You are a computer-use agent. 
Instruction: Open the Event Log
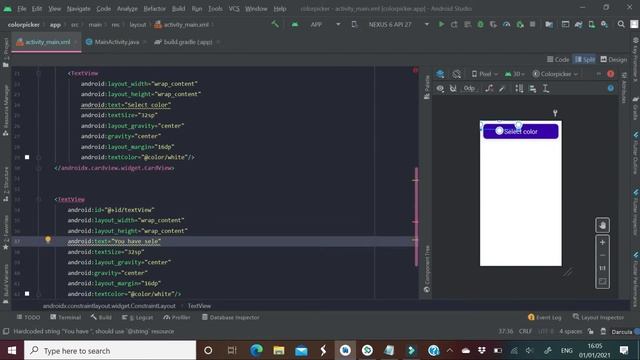pos(544,317)
